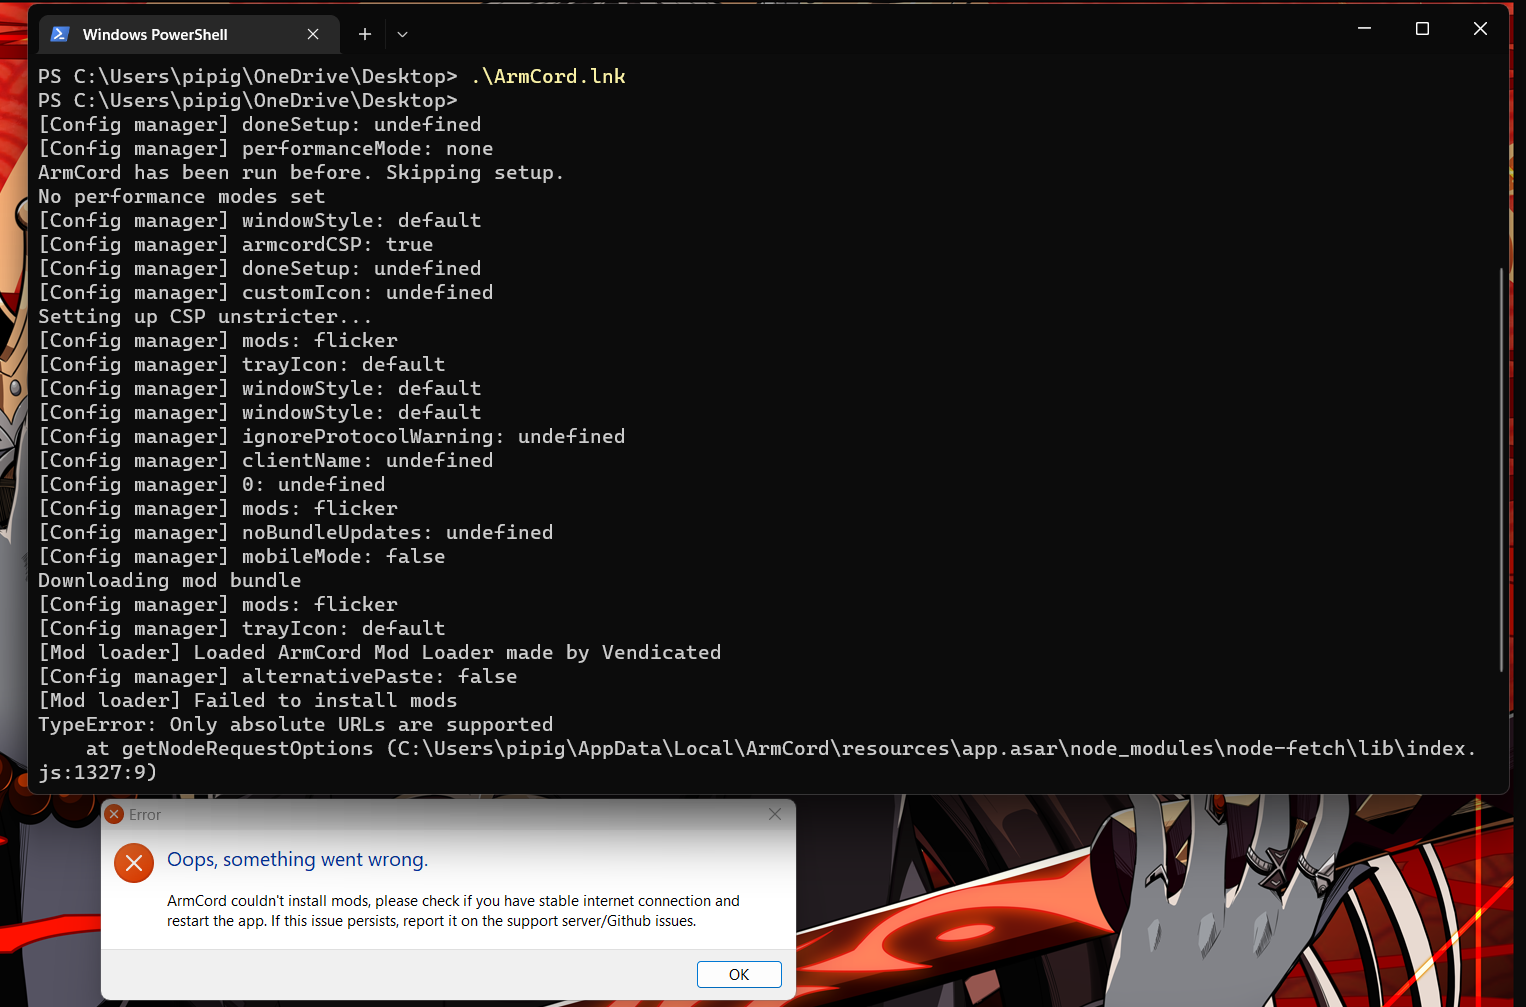Click the maximize icon in the window title bar
Screen dimensions: 1526x1007
(1422, 28)
